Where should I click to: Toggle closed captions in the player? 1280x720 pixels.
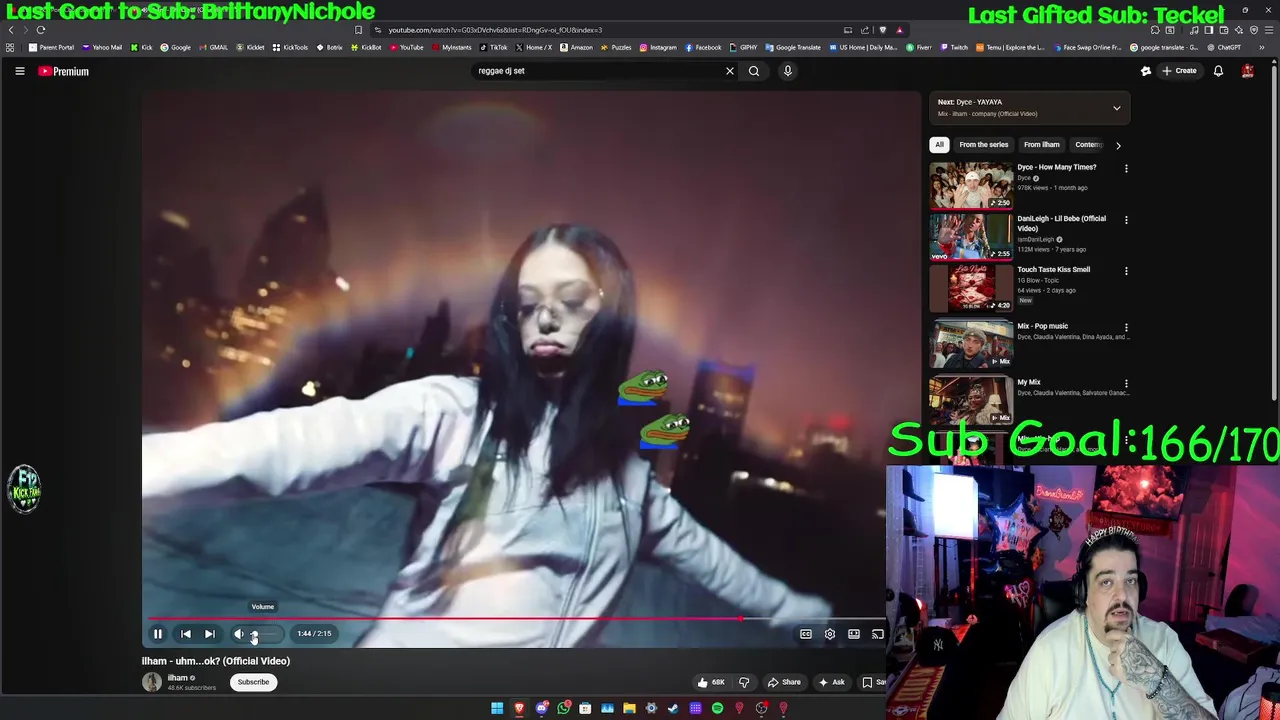(x=805, y=633)
